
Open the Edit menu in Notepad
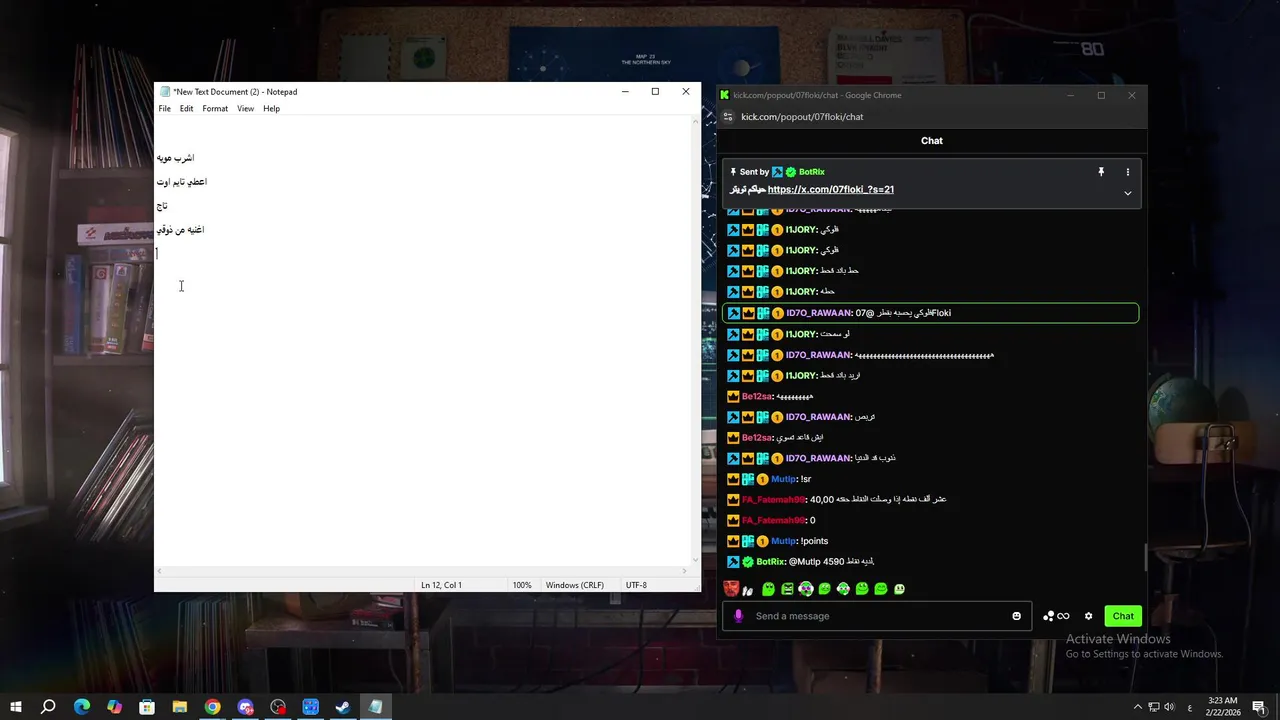click(x=186, y=108)
